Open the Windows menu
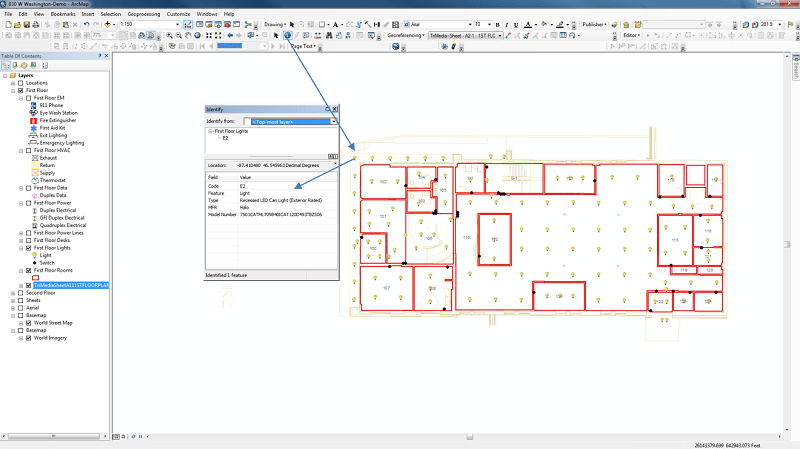Viewport: 800px width, 449px height. [x=207, y=14]
